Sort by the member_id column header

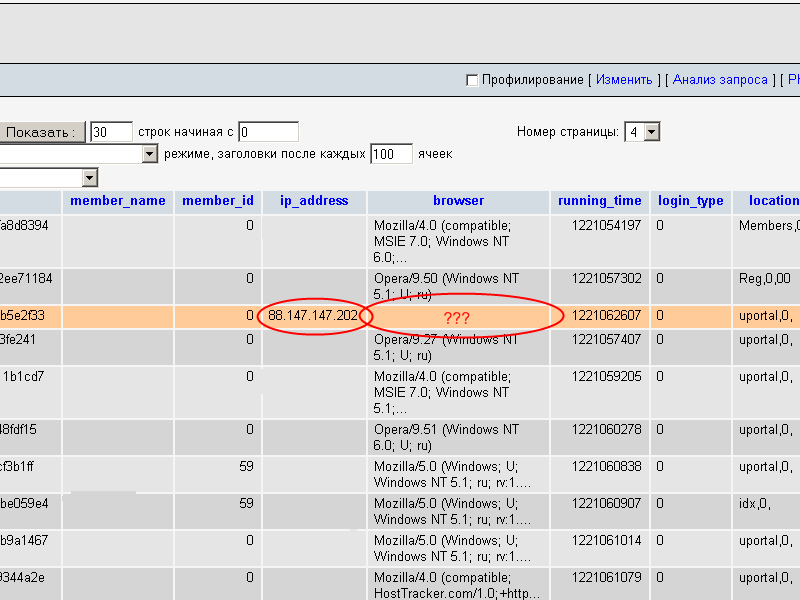pyautogui.click(x=218, y=201)
